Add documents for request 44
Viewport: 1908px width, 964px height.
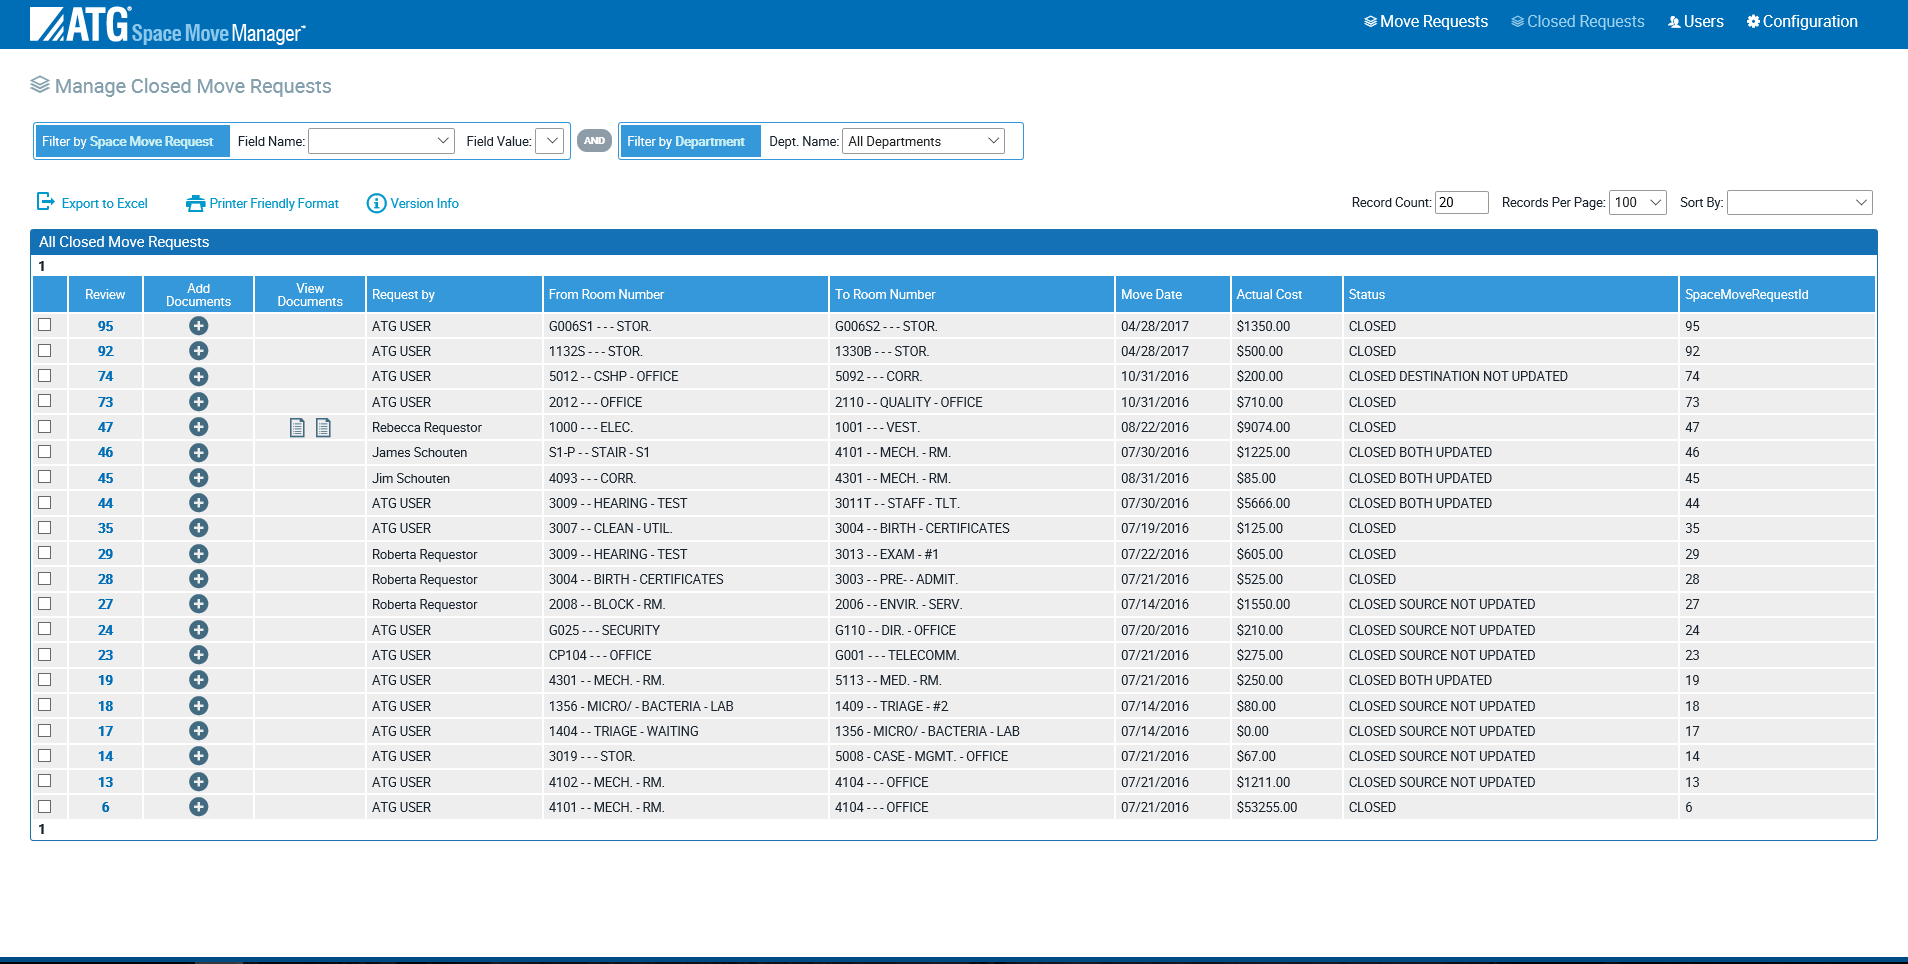tap(198, 503)
